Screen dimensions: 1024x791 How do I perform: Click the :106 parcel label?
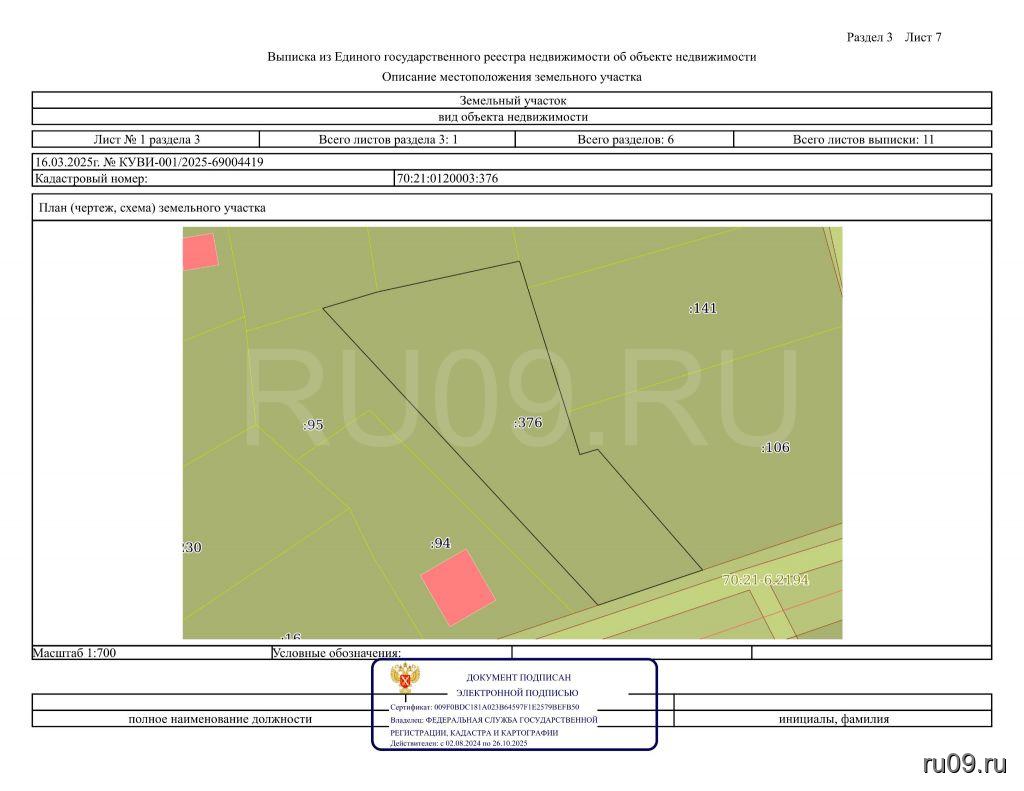[x=775, y=447]
